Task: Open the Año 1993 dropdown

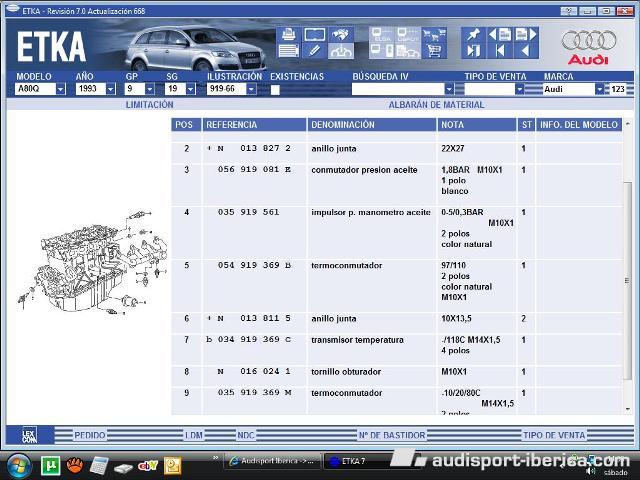Action: click(111, 89)
